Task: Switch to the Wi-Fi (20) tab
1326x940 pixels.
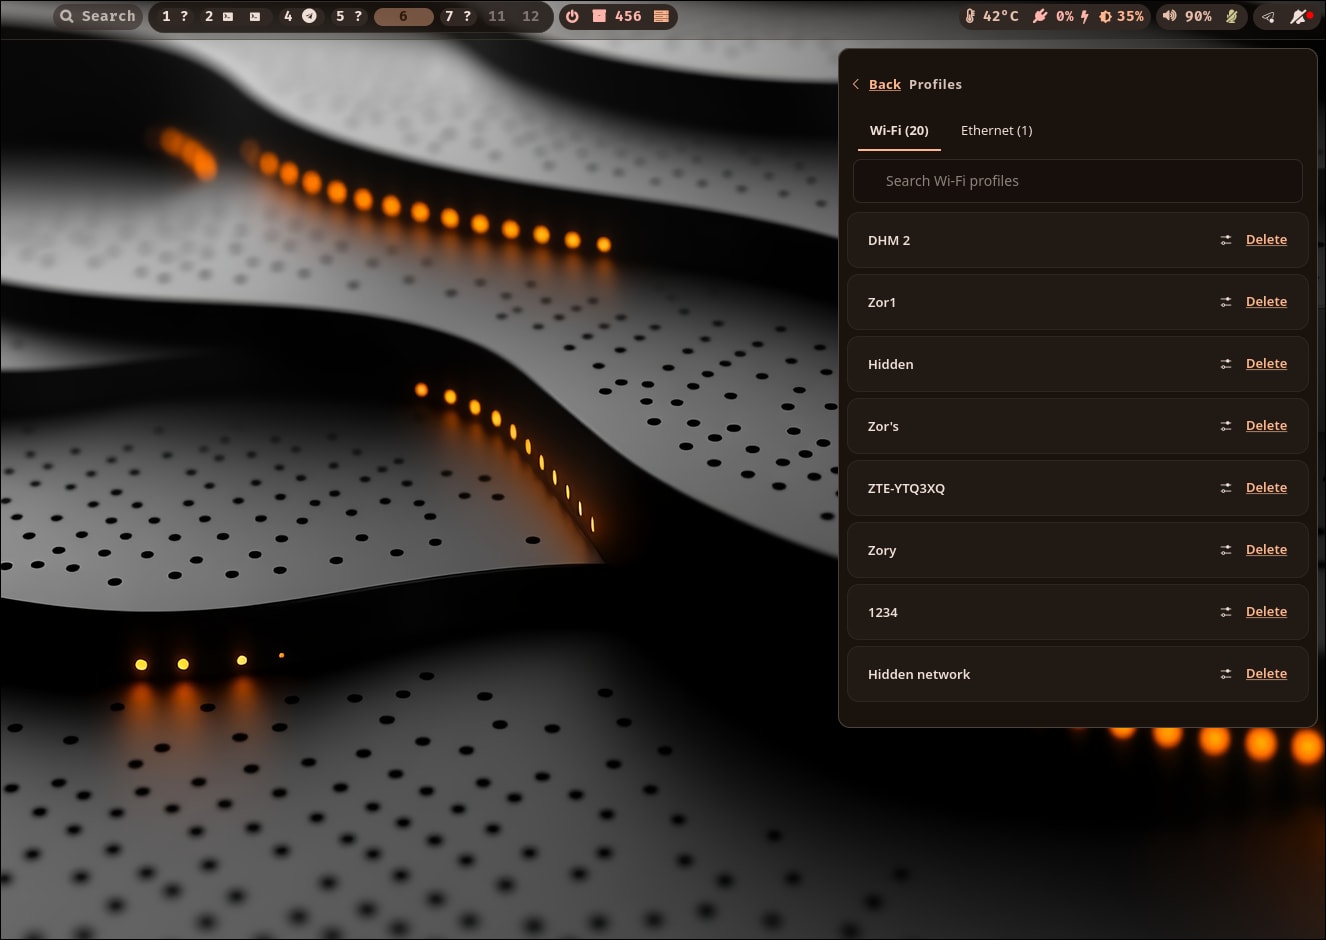Action: pos(899,130)
